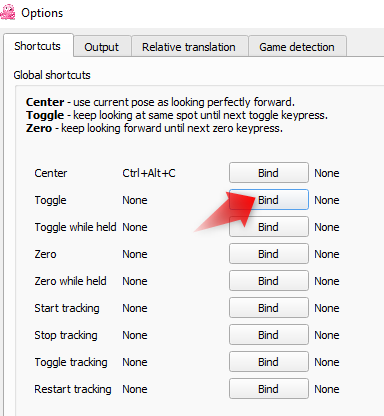384x416 pixels.
Task: Click the Global shortcuts group heading
Action: pyautogui.click(x=52, y=75)
